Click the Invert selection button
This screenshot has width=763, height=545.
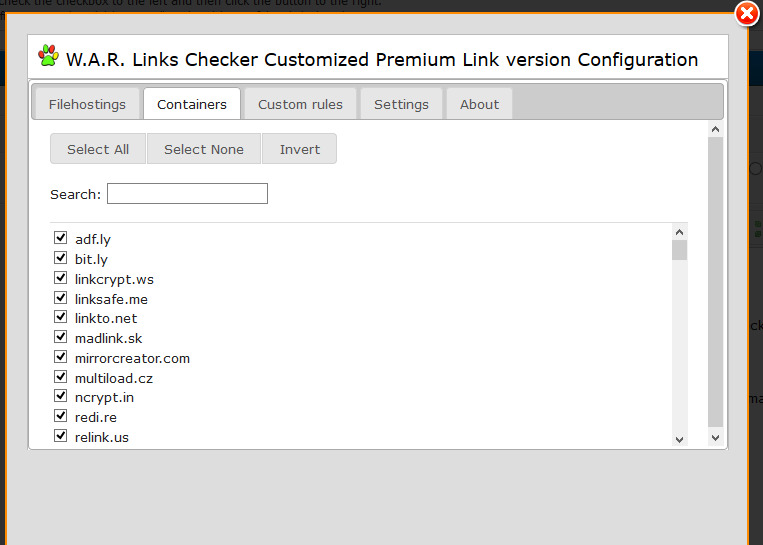[300, 149]
